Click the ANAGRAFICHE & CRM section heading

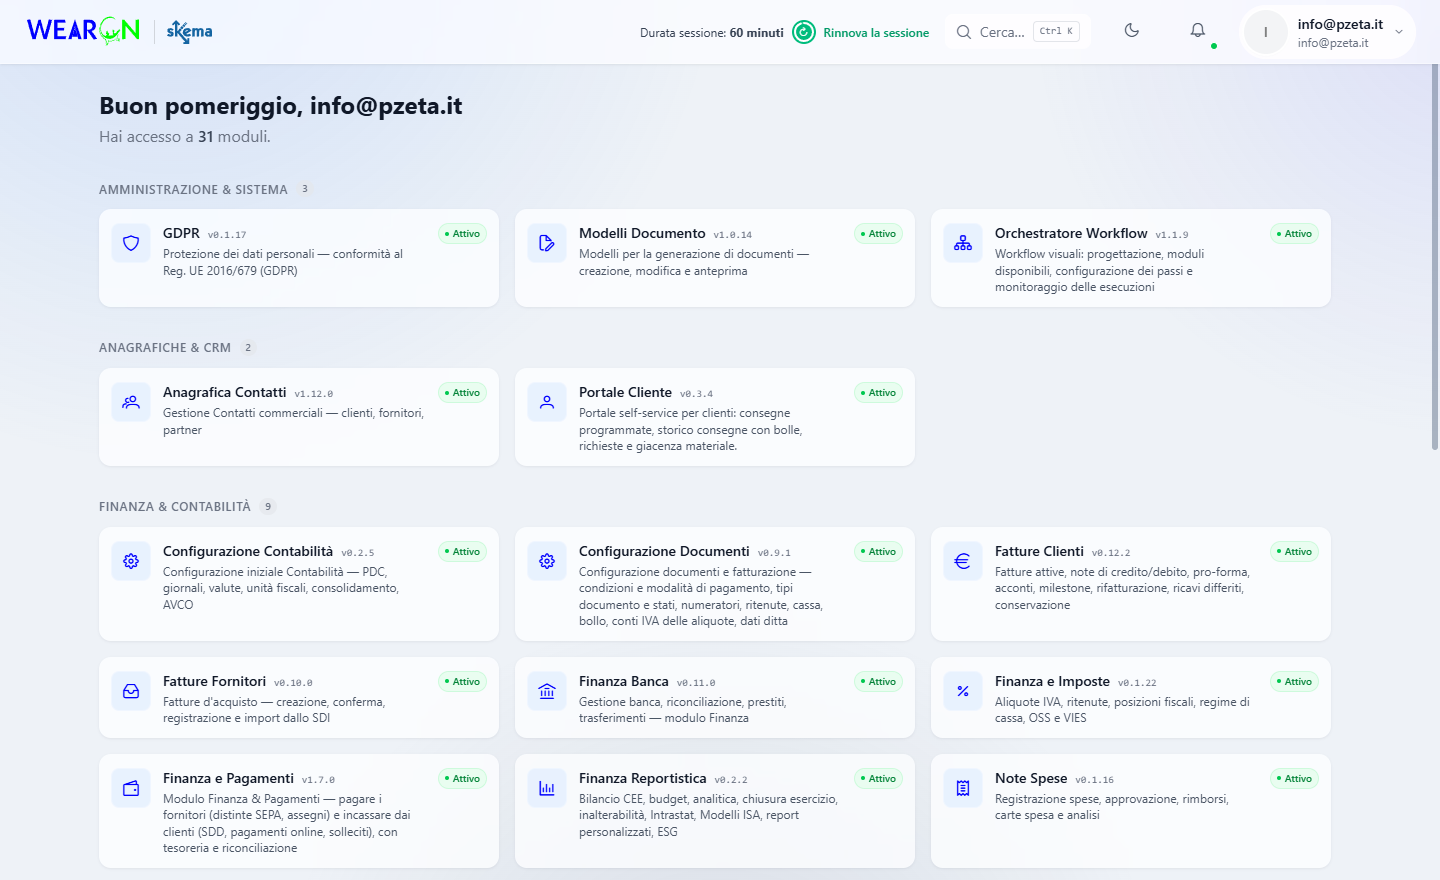point(165,348)
